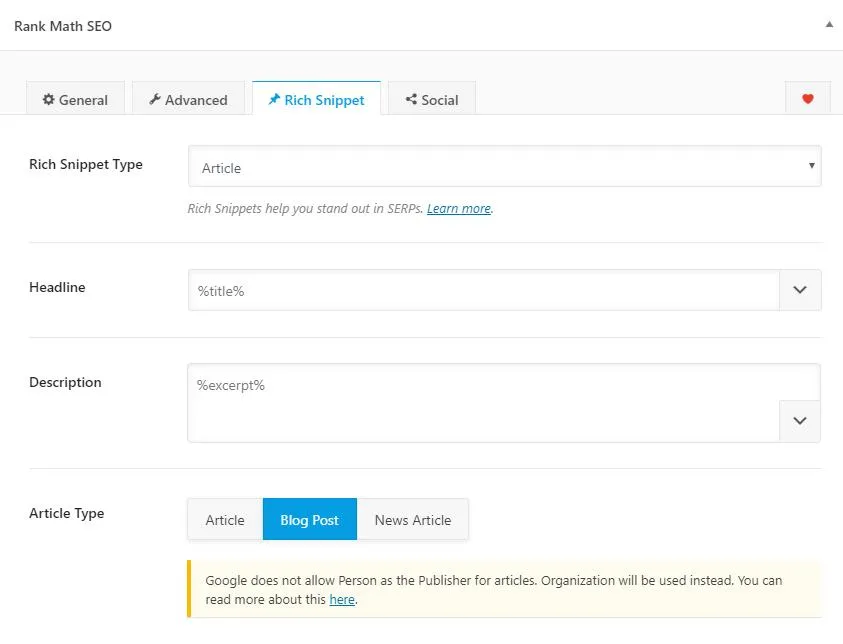Open the Learn more link
Viewport: 843px width, 644px height.
pos(458,209)
